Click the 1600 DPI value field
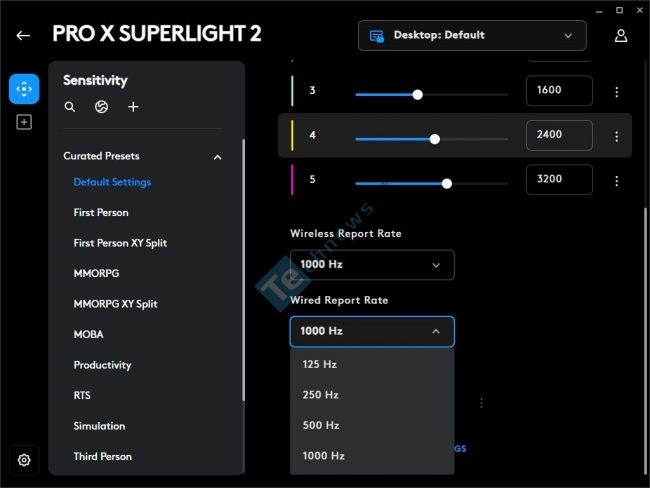Image resolution: width=650 pixels, height=488 pixels. point(559,90)
